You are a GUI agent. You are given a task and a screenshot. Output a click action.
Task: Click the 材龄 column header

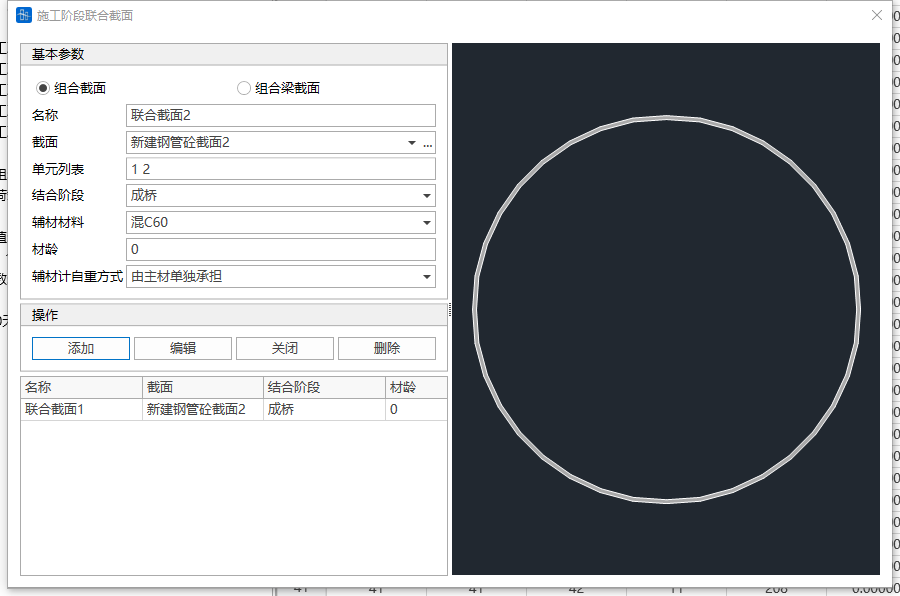tap(417, 388)
